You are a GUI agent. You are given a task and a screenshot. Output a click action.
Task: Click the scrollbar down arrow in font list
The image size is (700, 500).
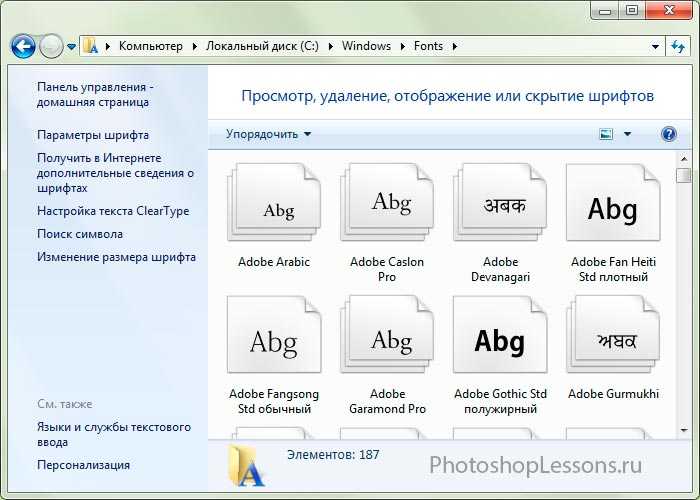tap(683, 430)
